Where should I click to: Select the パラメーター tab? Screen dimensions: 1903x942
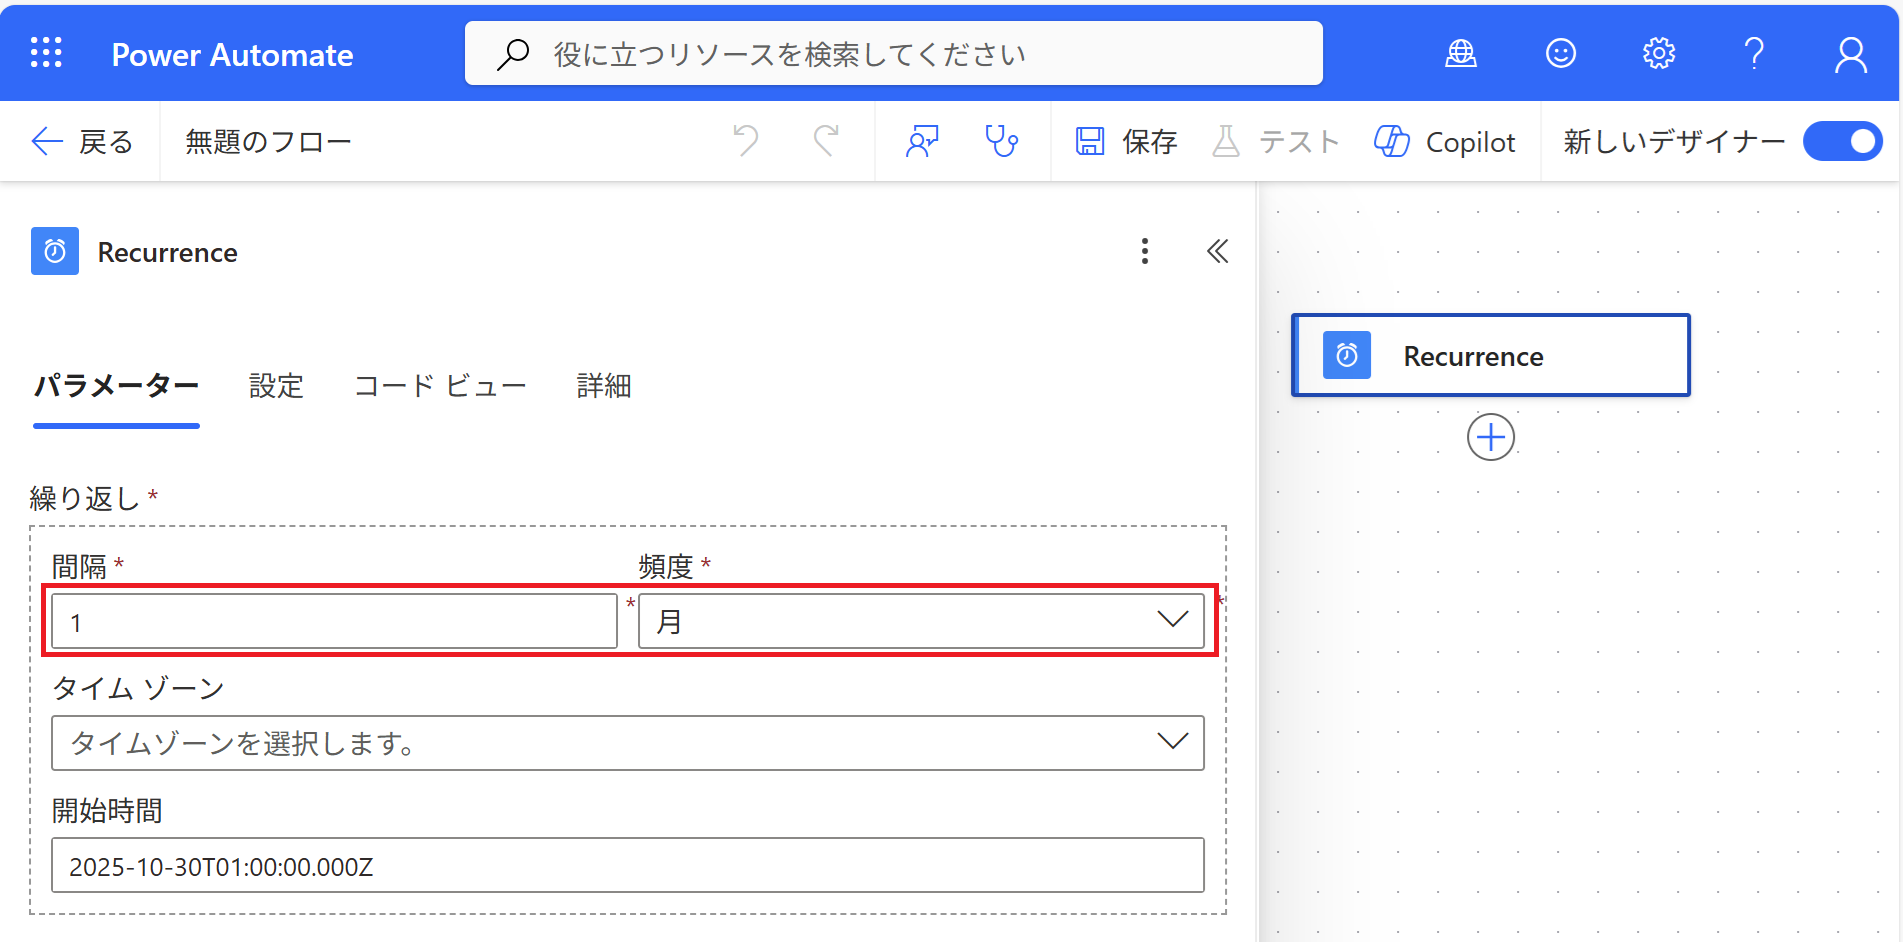pyautogui.click(x=116, y=386)
